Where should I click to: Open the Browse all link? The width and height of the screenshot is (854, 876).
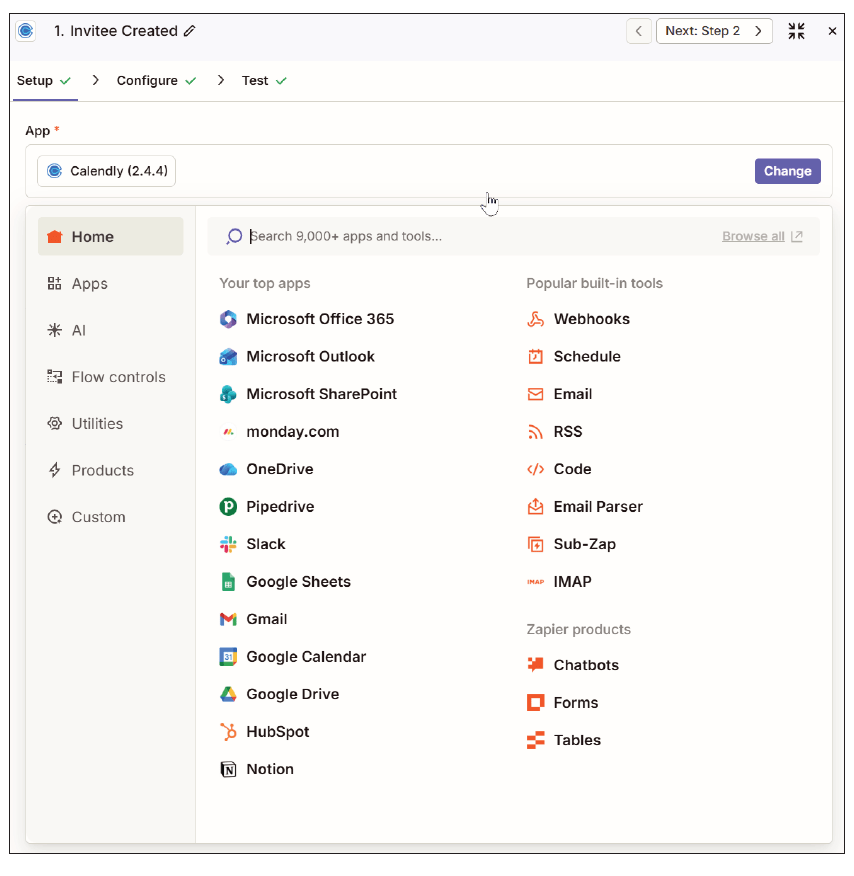point(762,236)
